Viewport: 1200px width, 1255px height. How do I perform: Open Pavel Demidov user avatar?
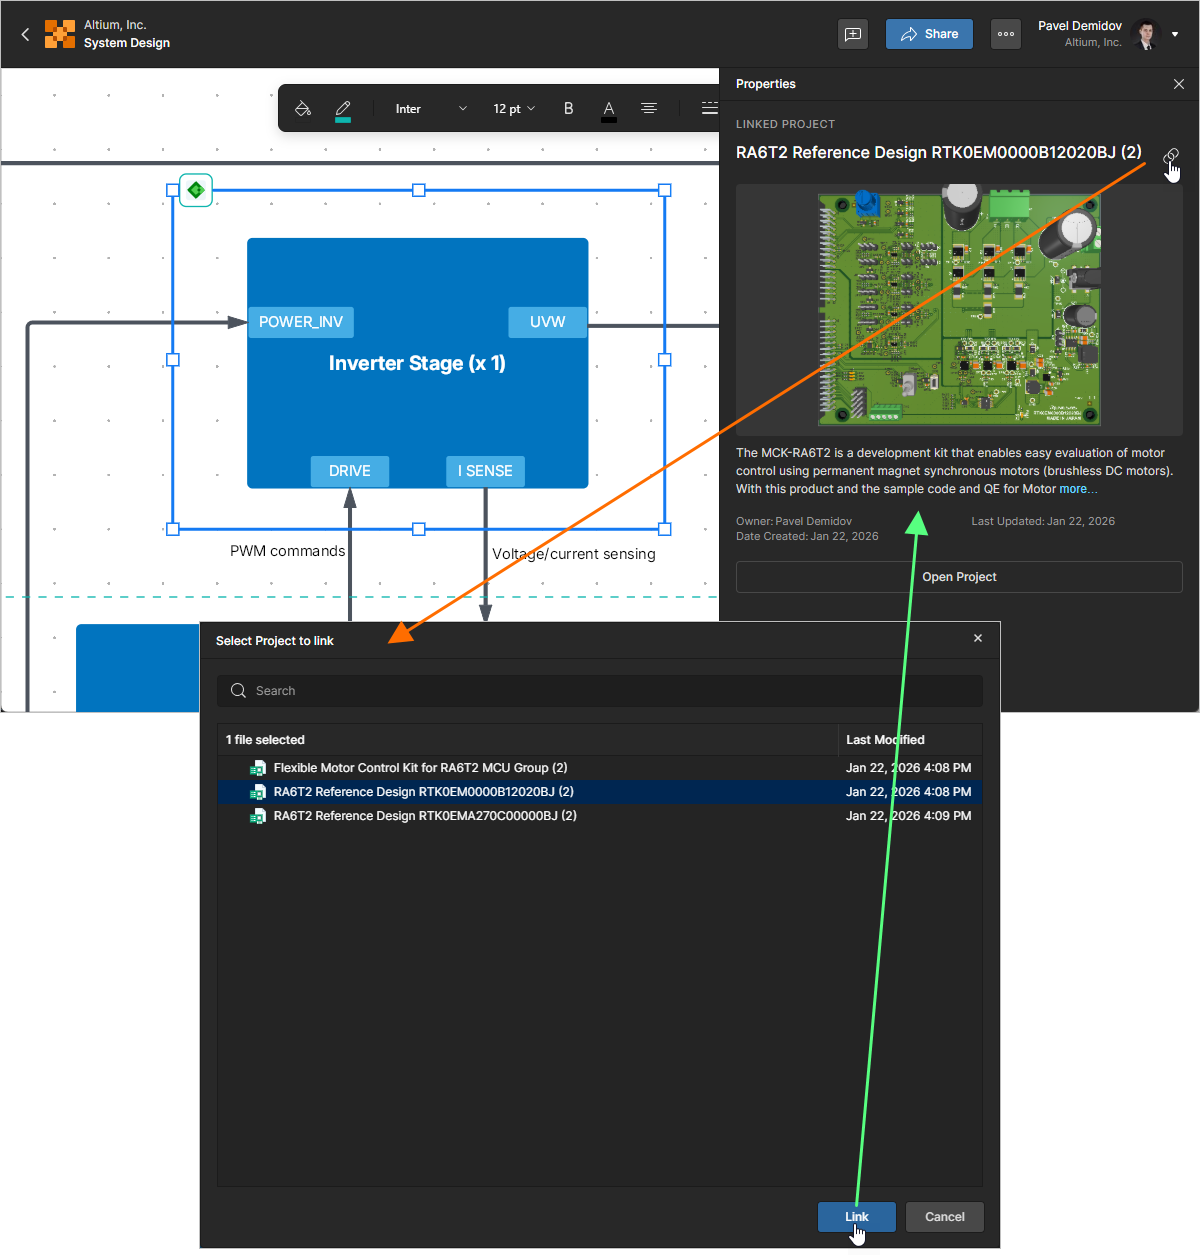[1146, 34]
